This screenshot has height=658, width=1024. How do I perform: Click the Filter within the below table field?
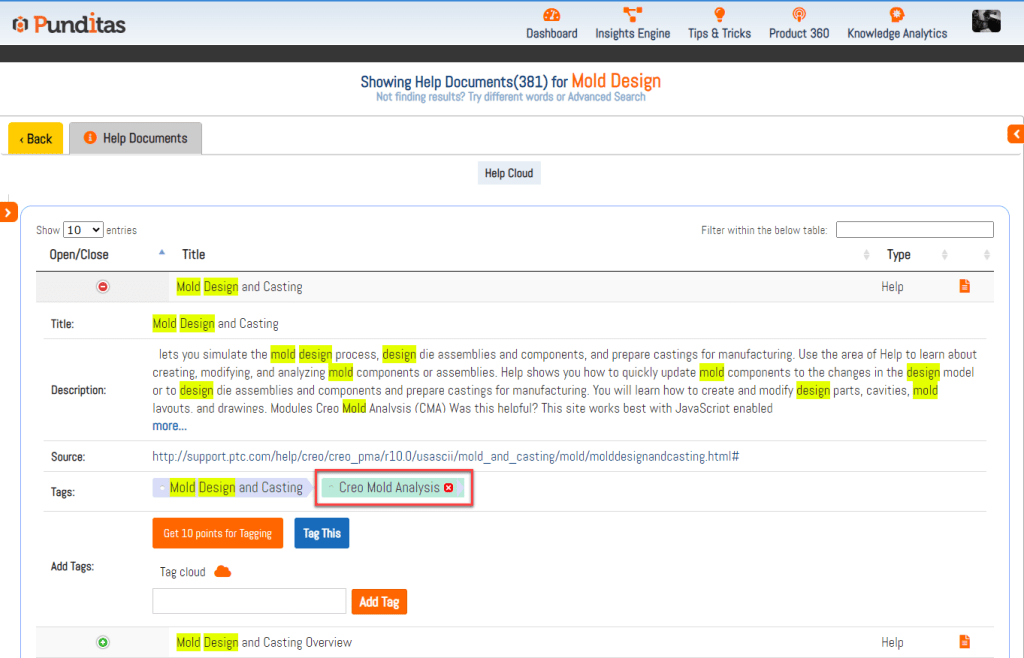tap(914, 230)
